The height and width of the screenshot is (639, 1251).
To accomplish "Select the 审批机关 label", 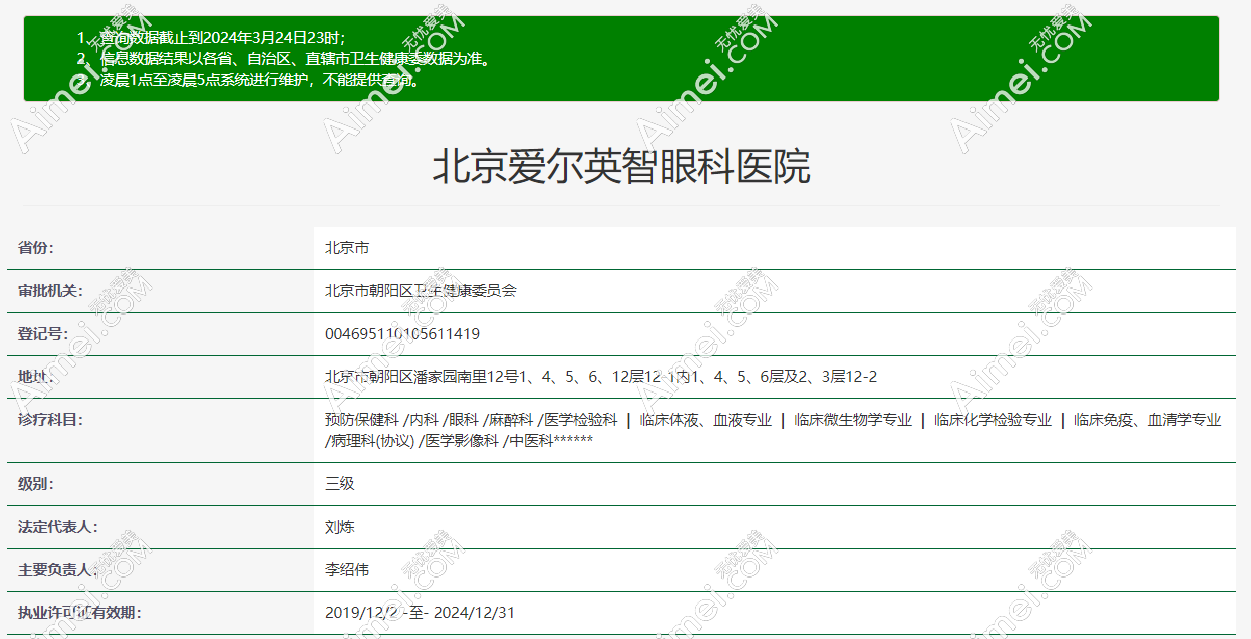I will tap(50, 291).
